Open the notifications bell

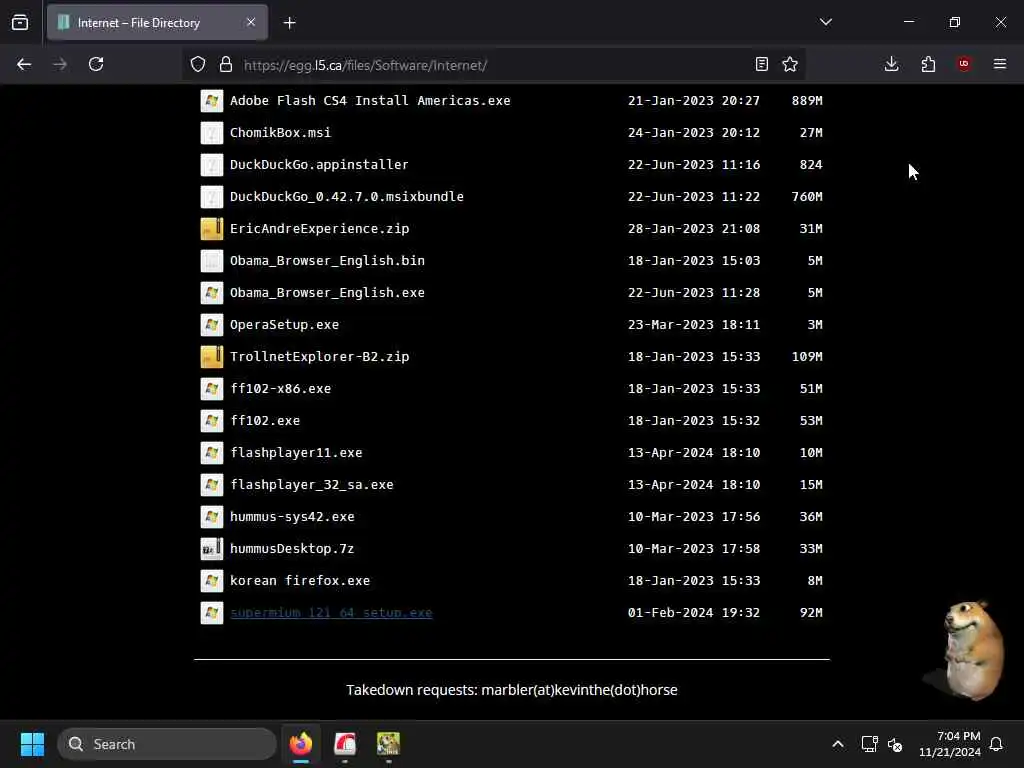point(996,744)
